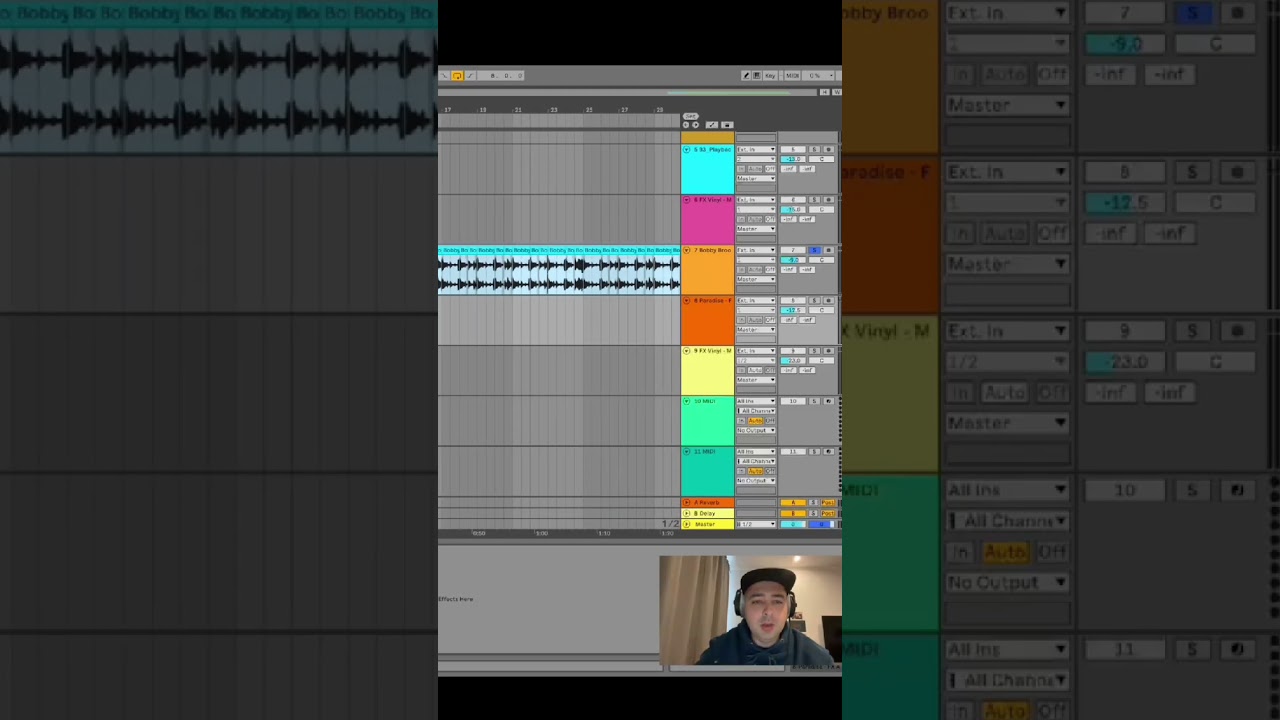This screenshot has width=1280, height=720.
Task: Click the automation mode icon below Set
Action: click(x=712, y=125)
